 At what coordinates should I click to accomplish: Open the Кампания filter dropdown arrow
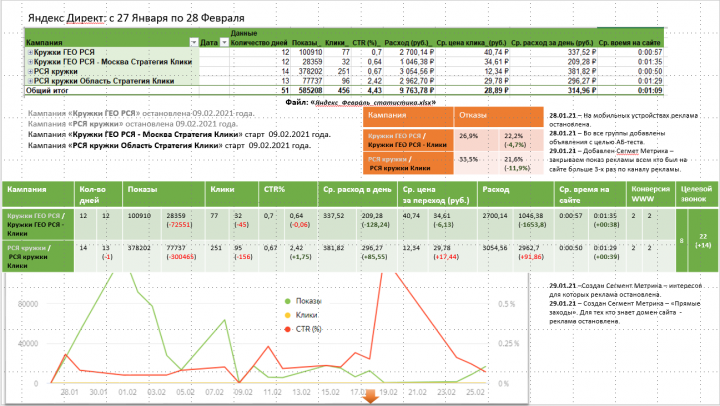pyautogui.click(x=194, y=42)
